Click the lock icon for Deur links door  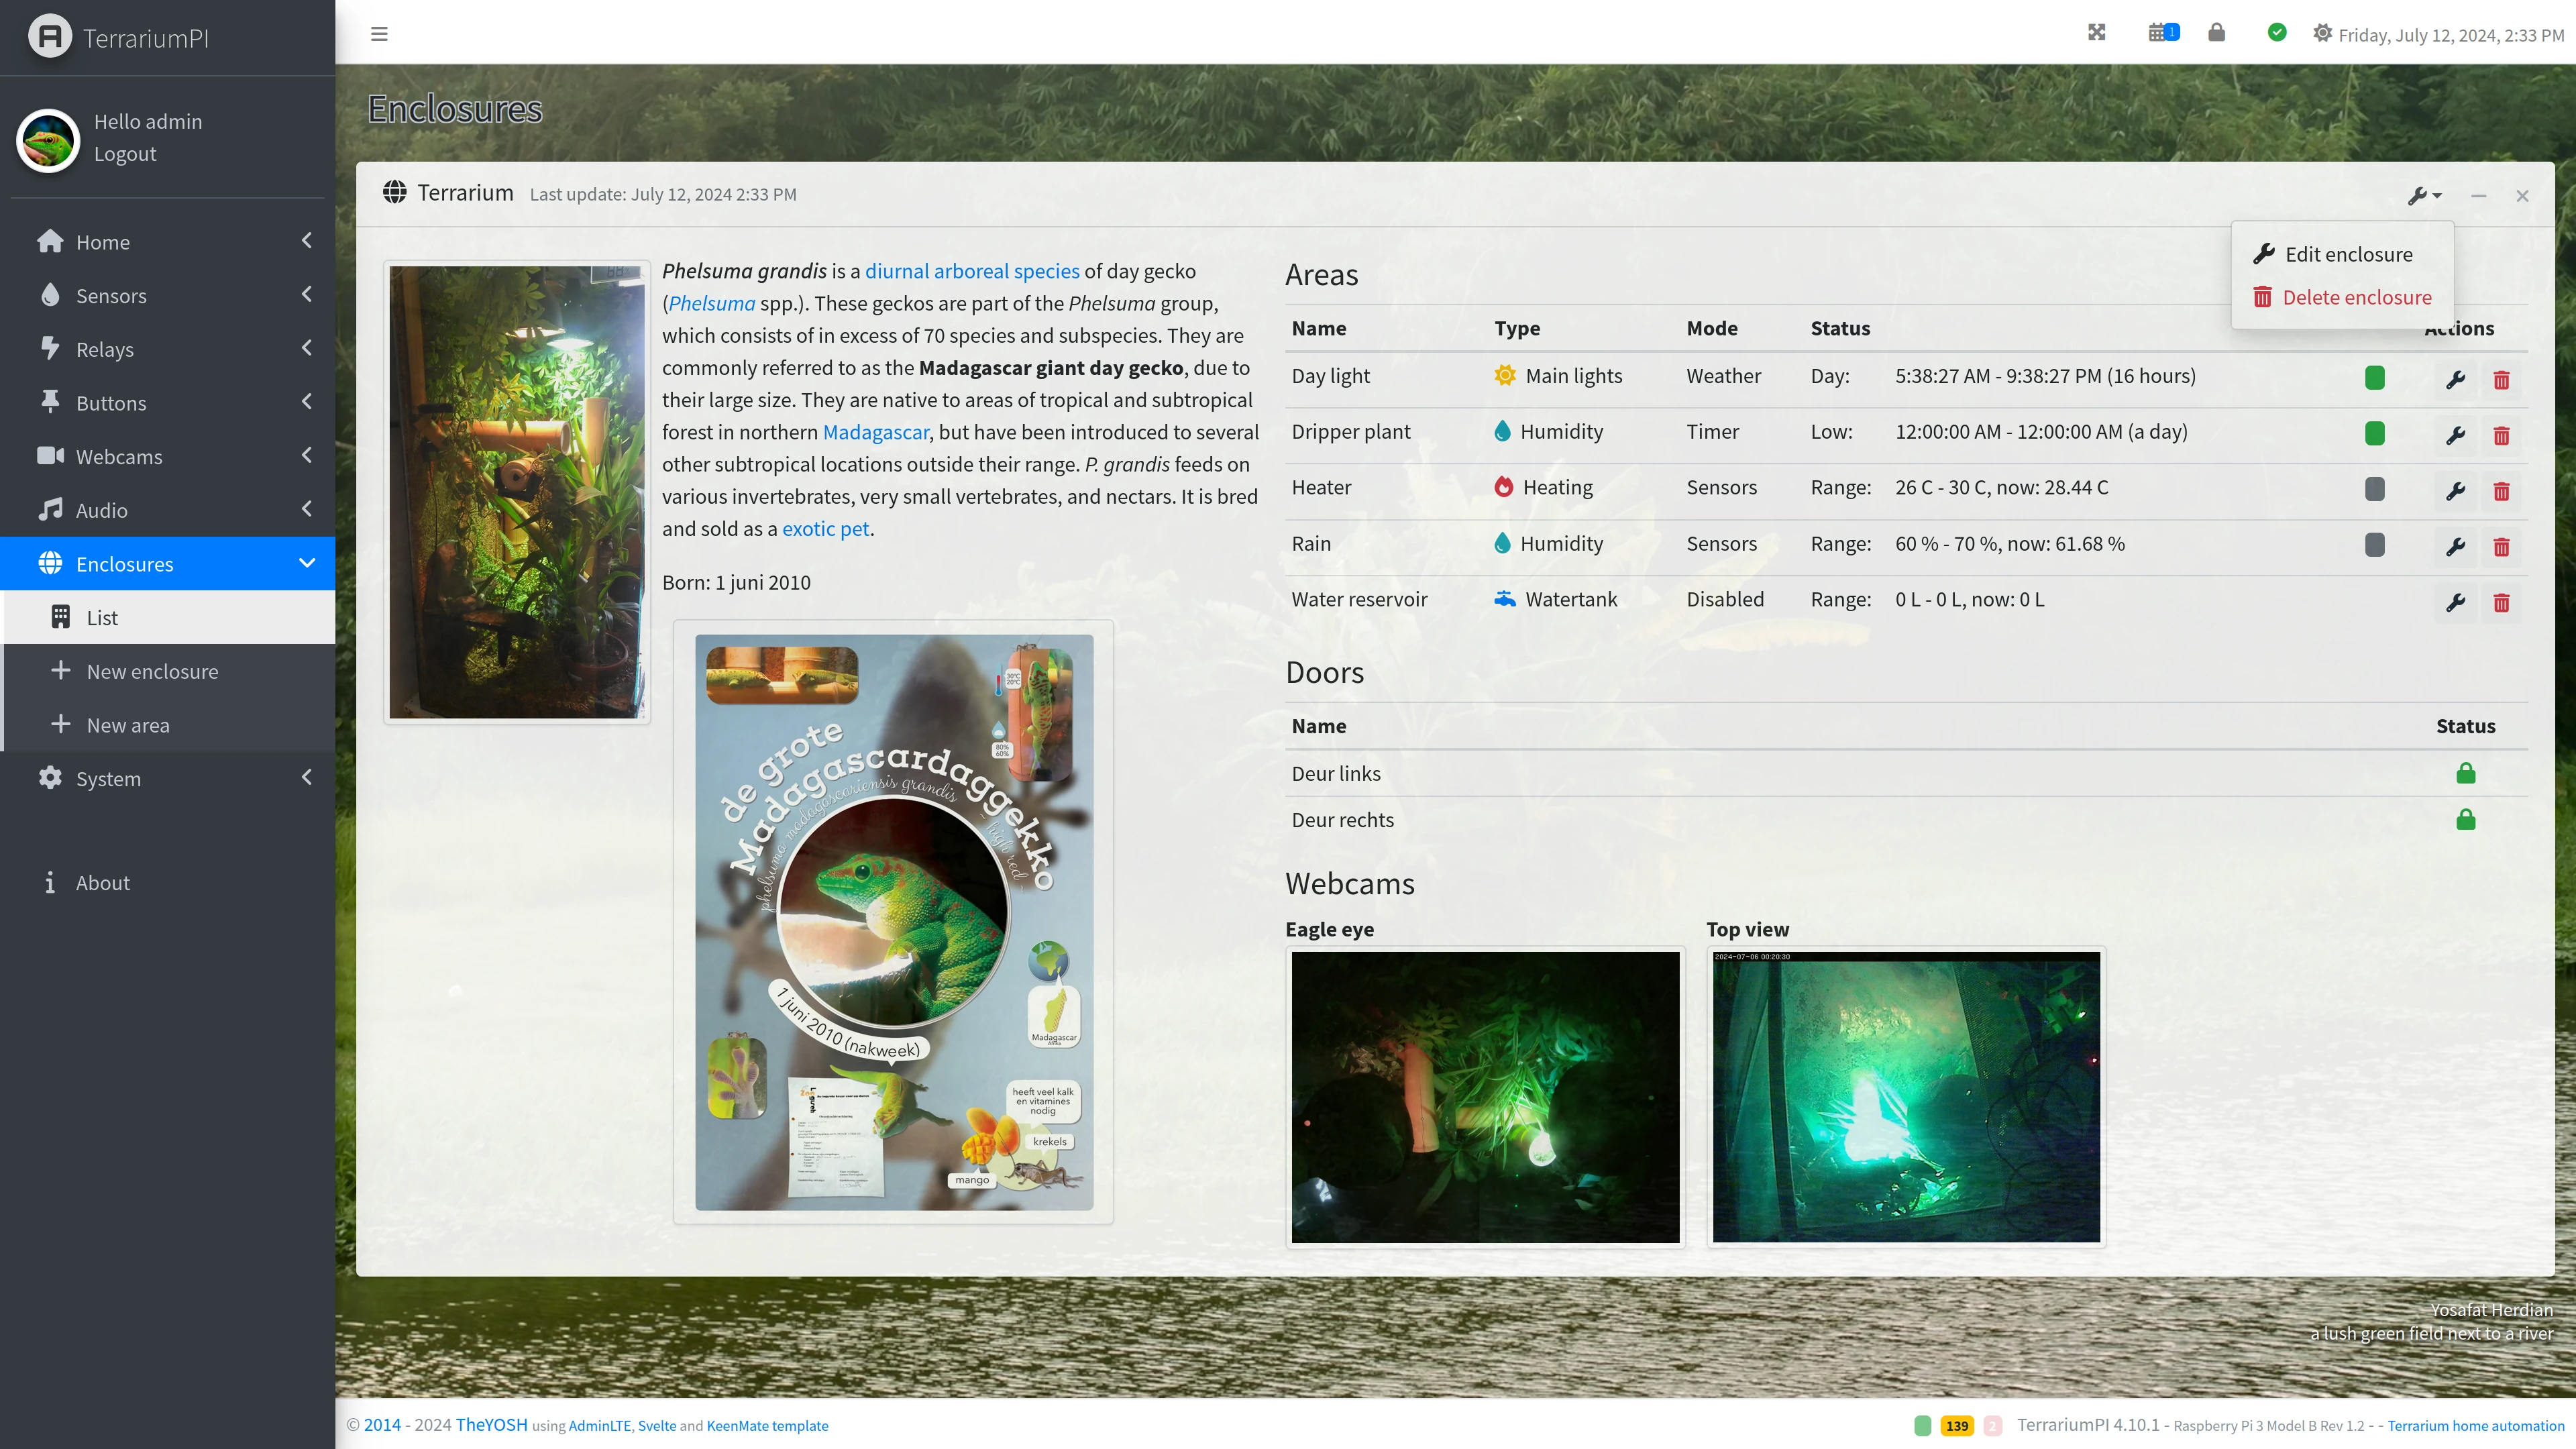pos(2466,773)
